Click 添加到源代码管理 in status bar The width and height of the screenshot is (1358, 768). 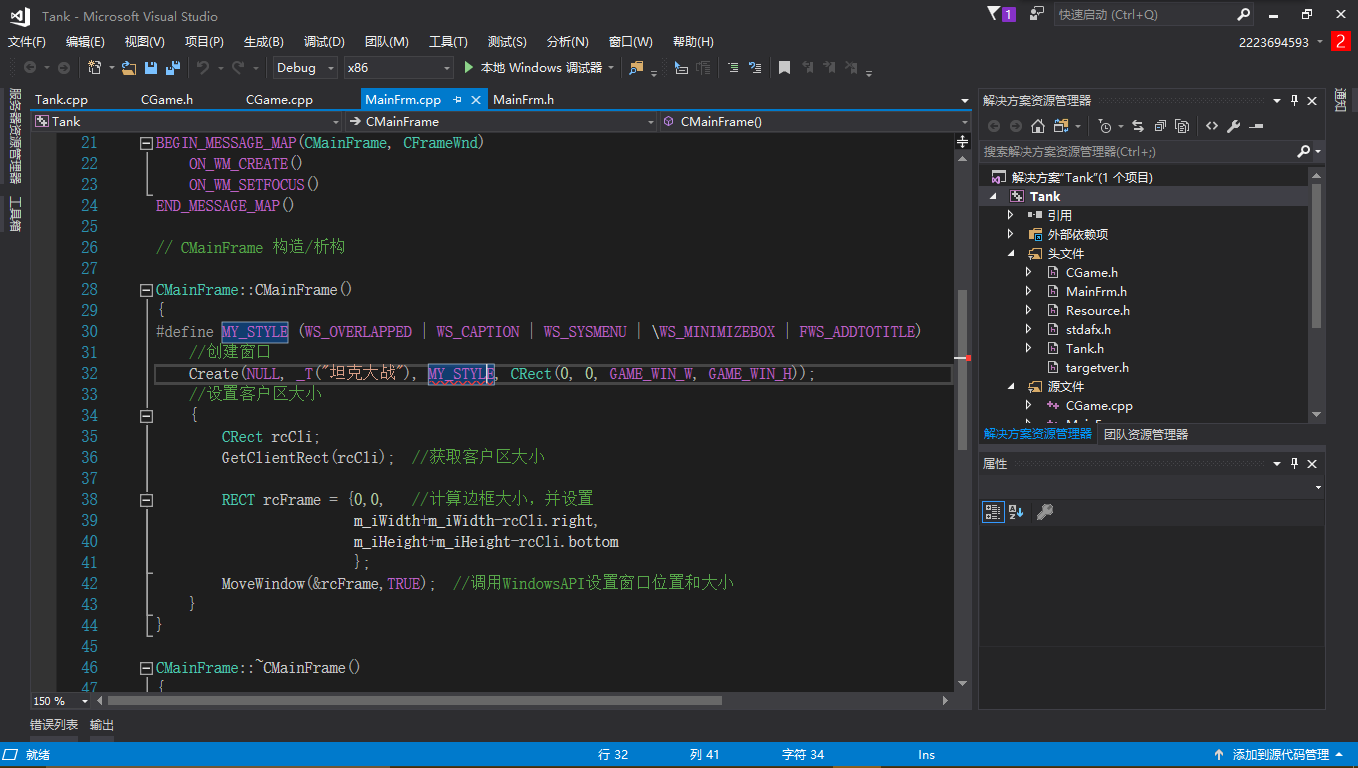coord(1280,755)
